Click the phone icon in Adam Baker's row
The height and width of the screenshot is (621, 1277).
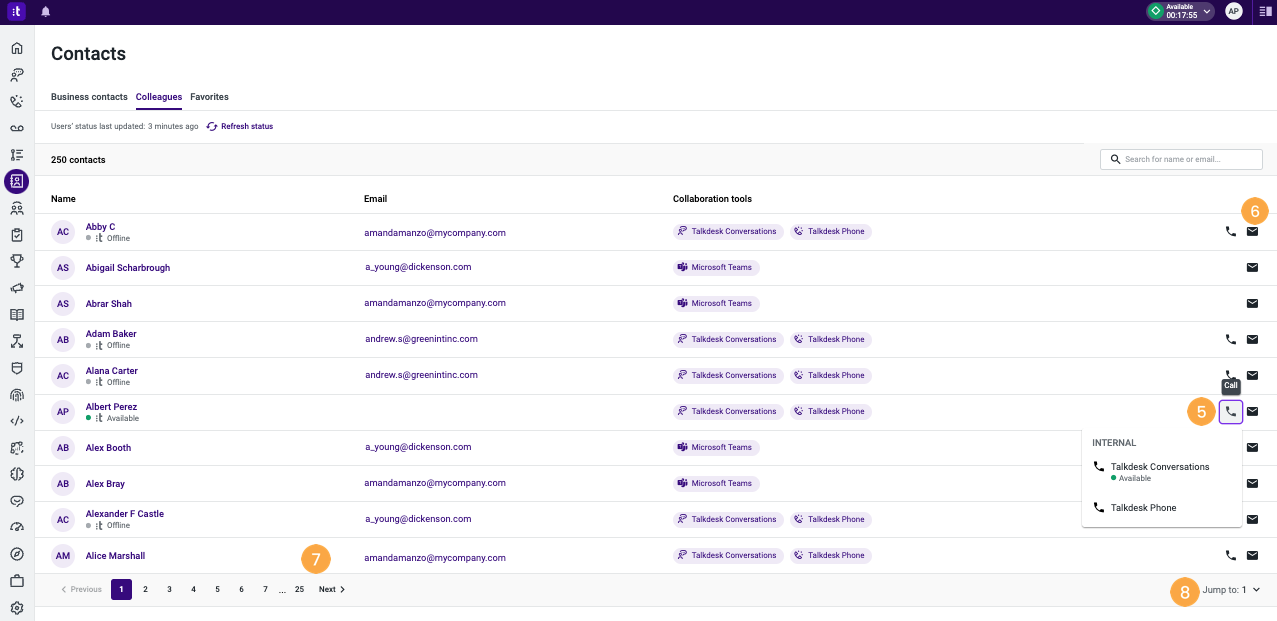[1230, 339]
